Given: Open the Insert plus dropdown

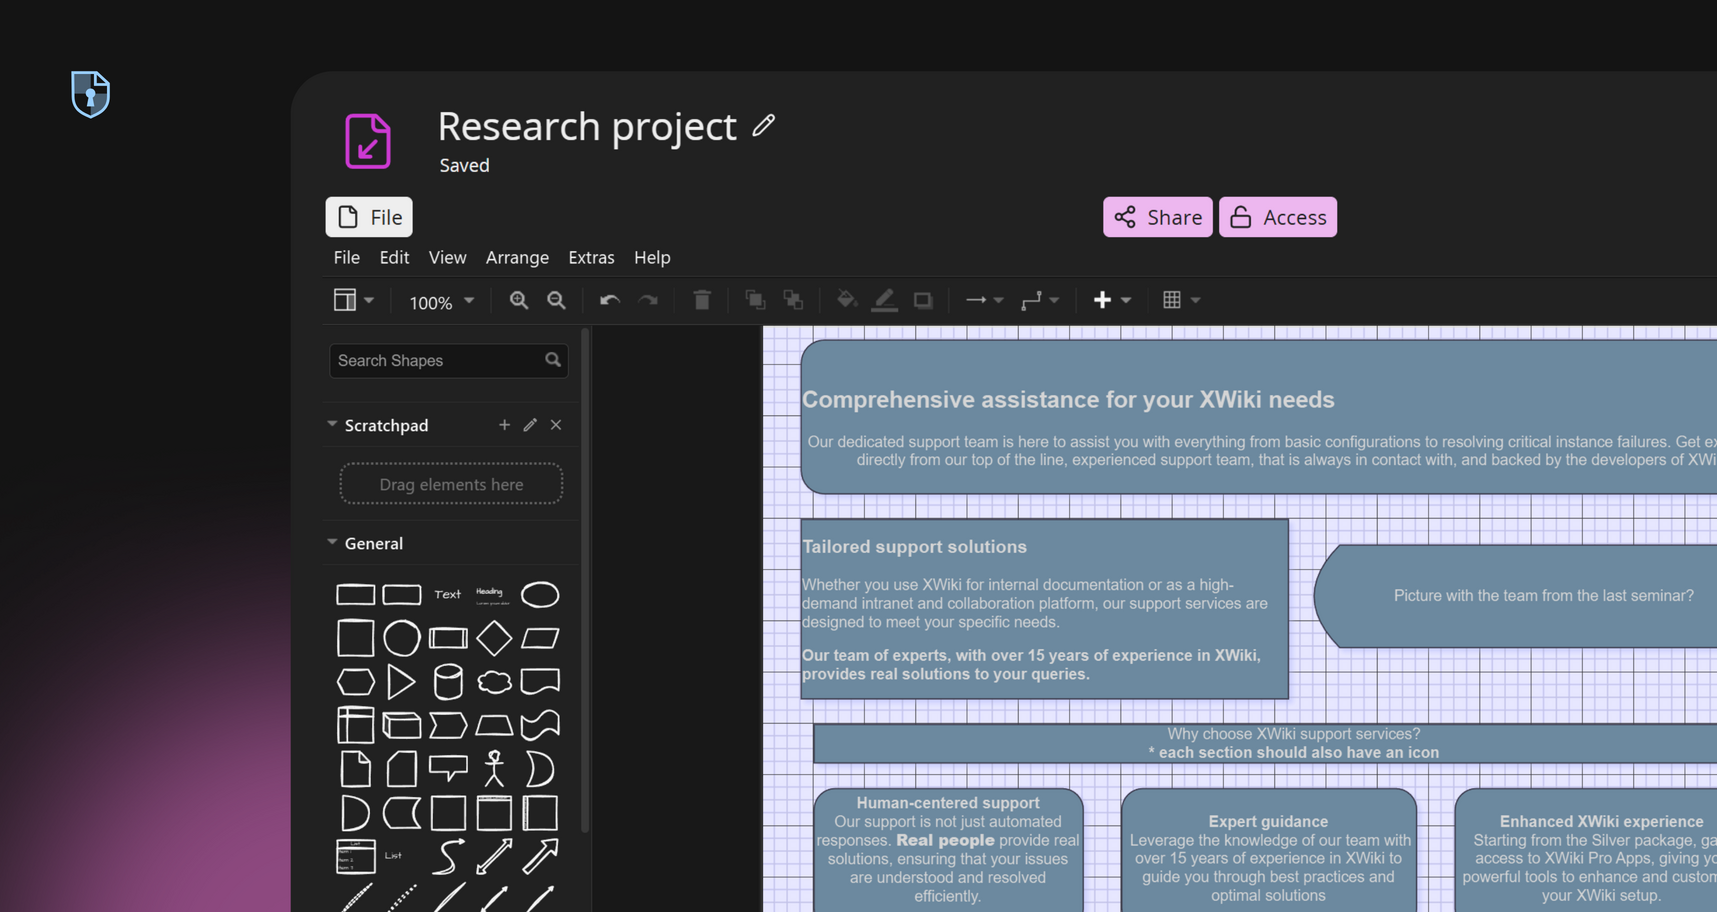Looking at the screenshot, I should pyautogui.click(x=1110, y=300).
